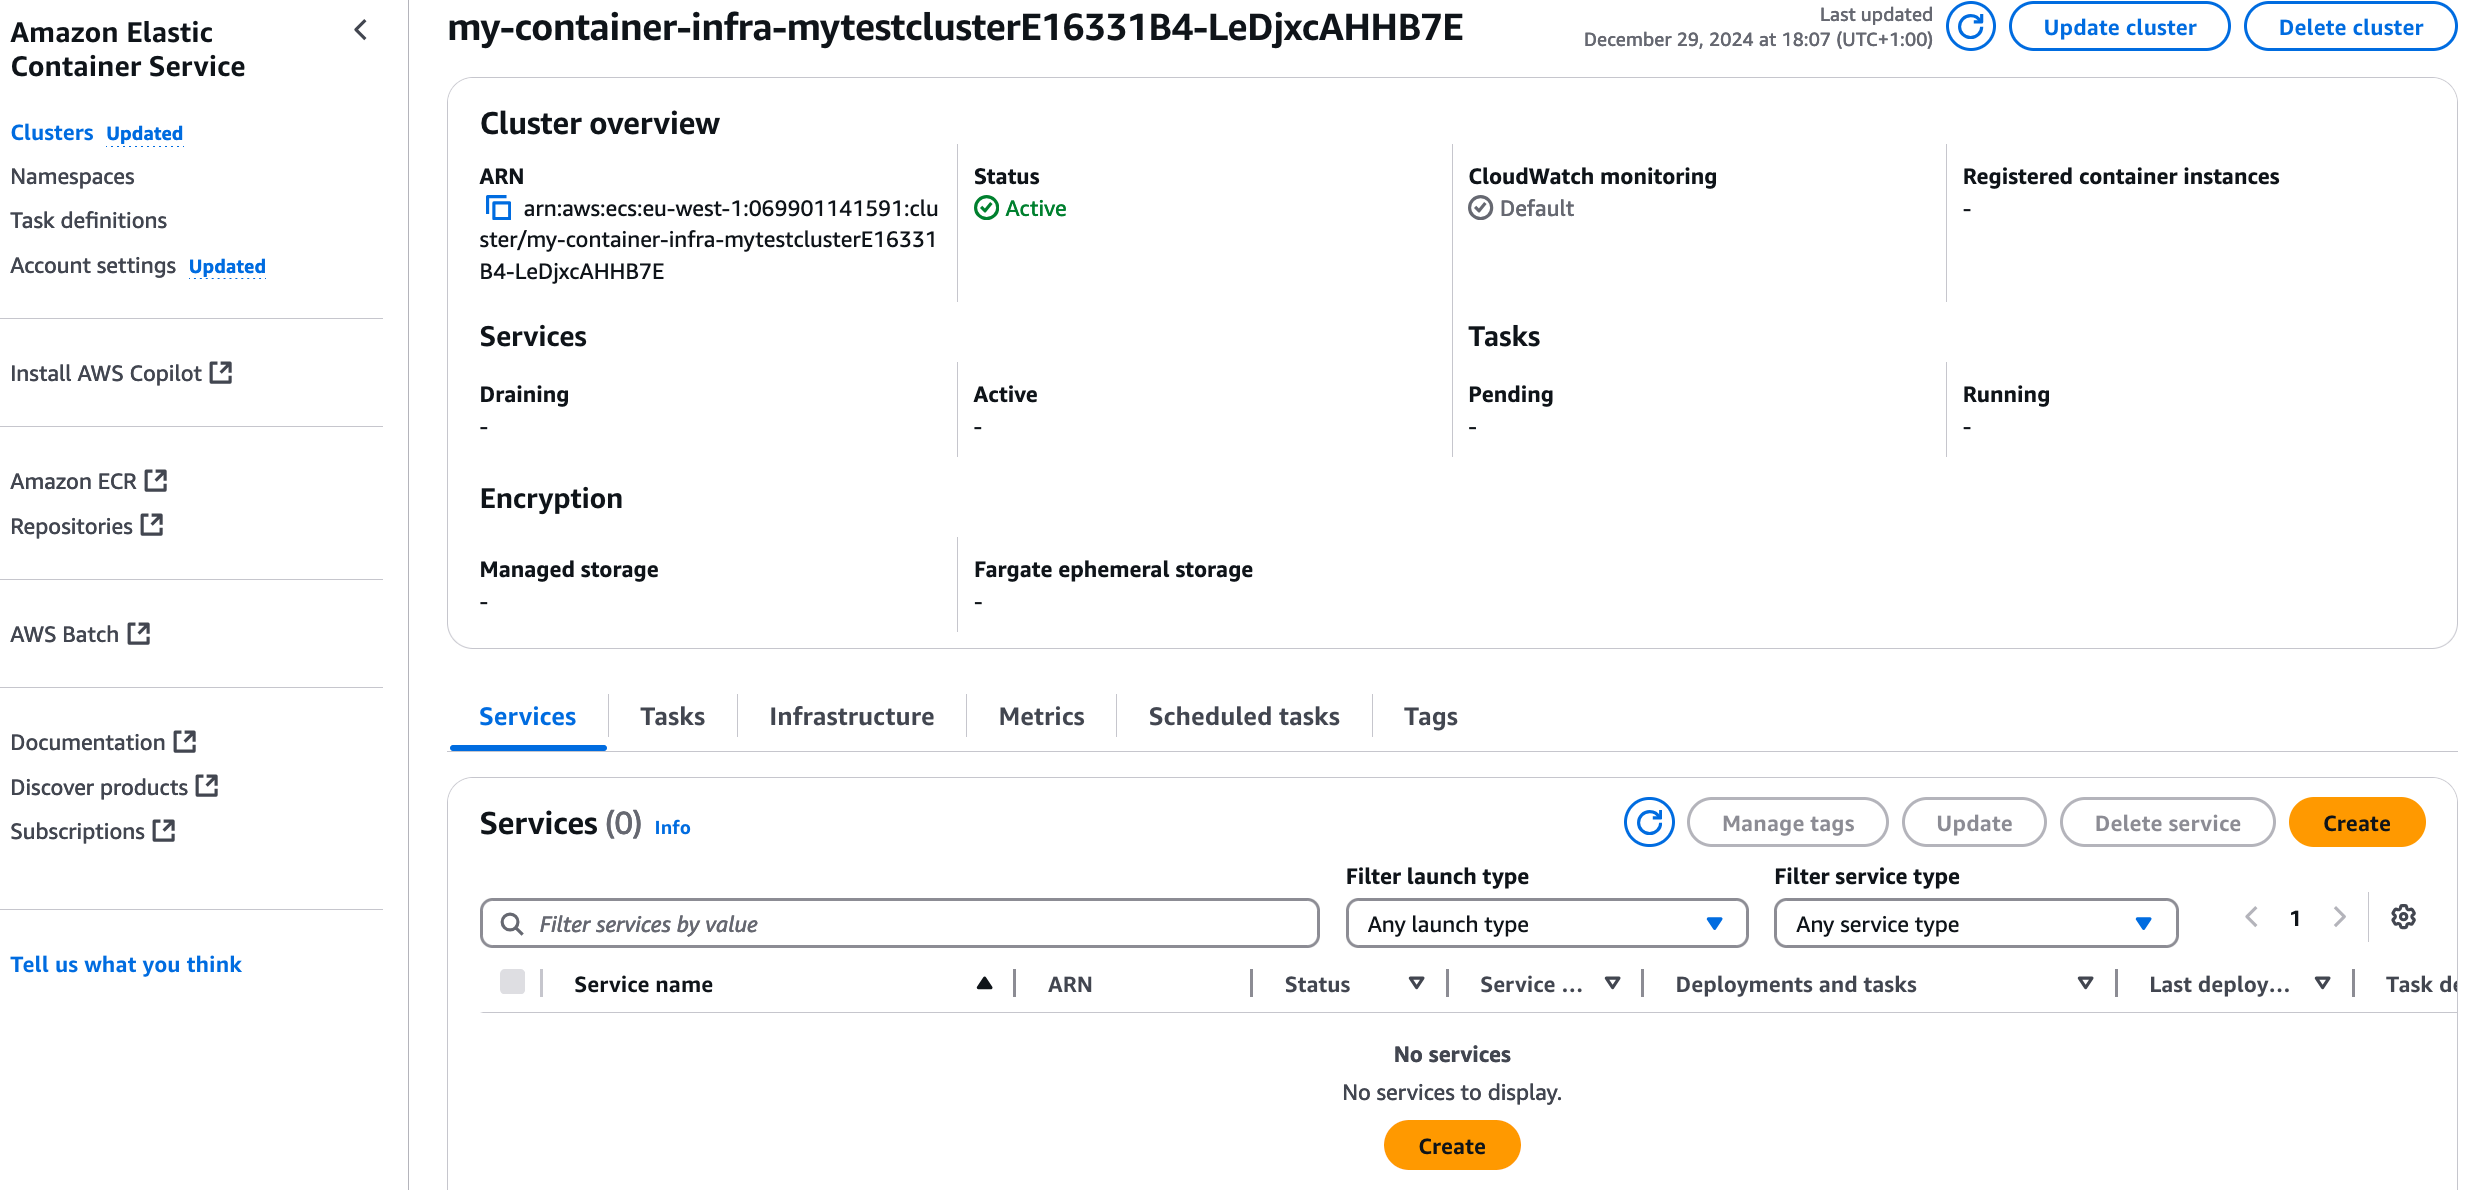Click page number 1 in pagination
This screenshot has width=2488, height=1190.
coord(2295,917)
